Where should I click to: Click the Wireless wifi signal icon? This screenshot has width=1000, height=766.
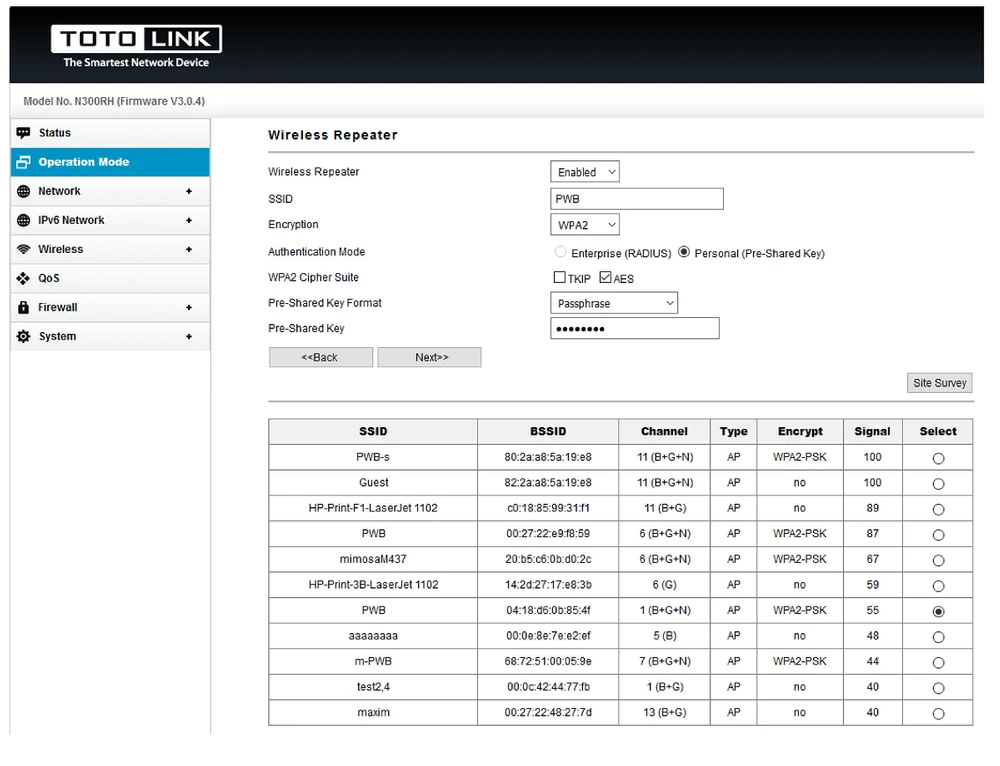coord(24,249)
